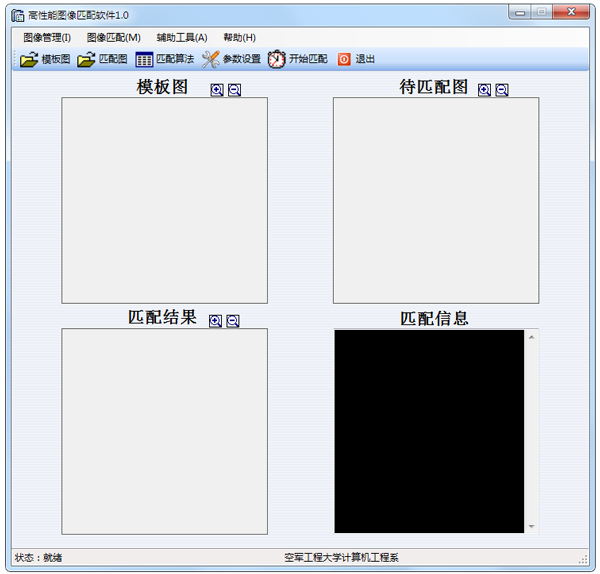
Task: Zoom out on the 模板图 panel
Action: pyautogui.click(x=234, y=90)
